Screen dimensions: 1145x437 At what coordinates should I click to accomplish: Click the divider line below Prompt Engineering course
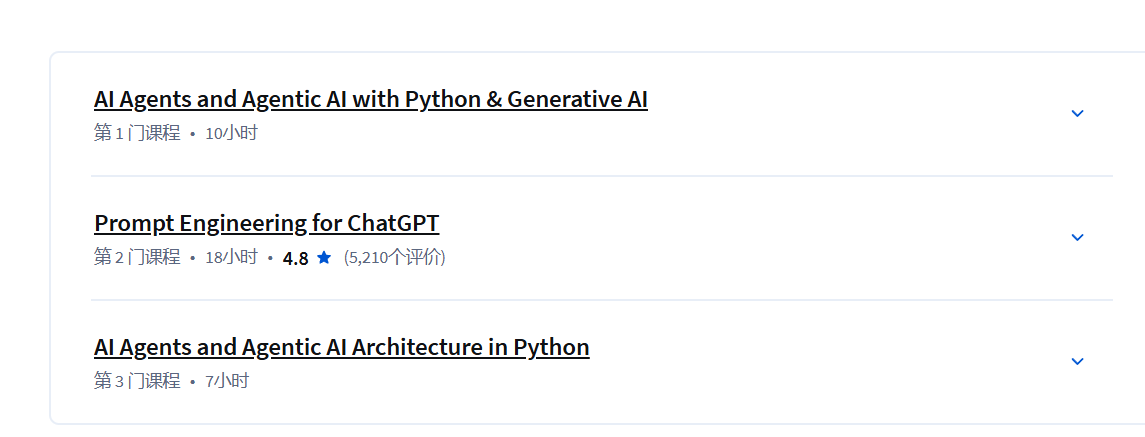click(x=601, y=300)
